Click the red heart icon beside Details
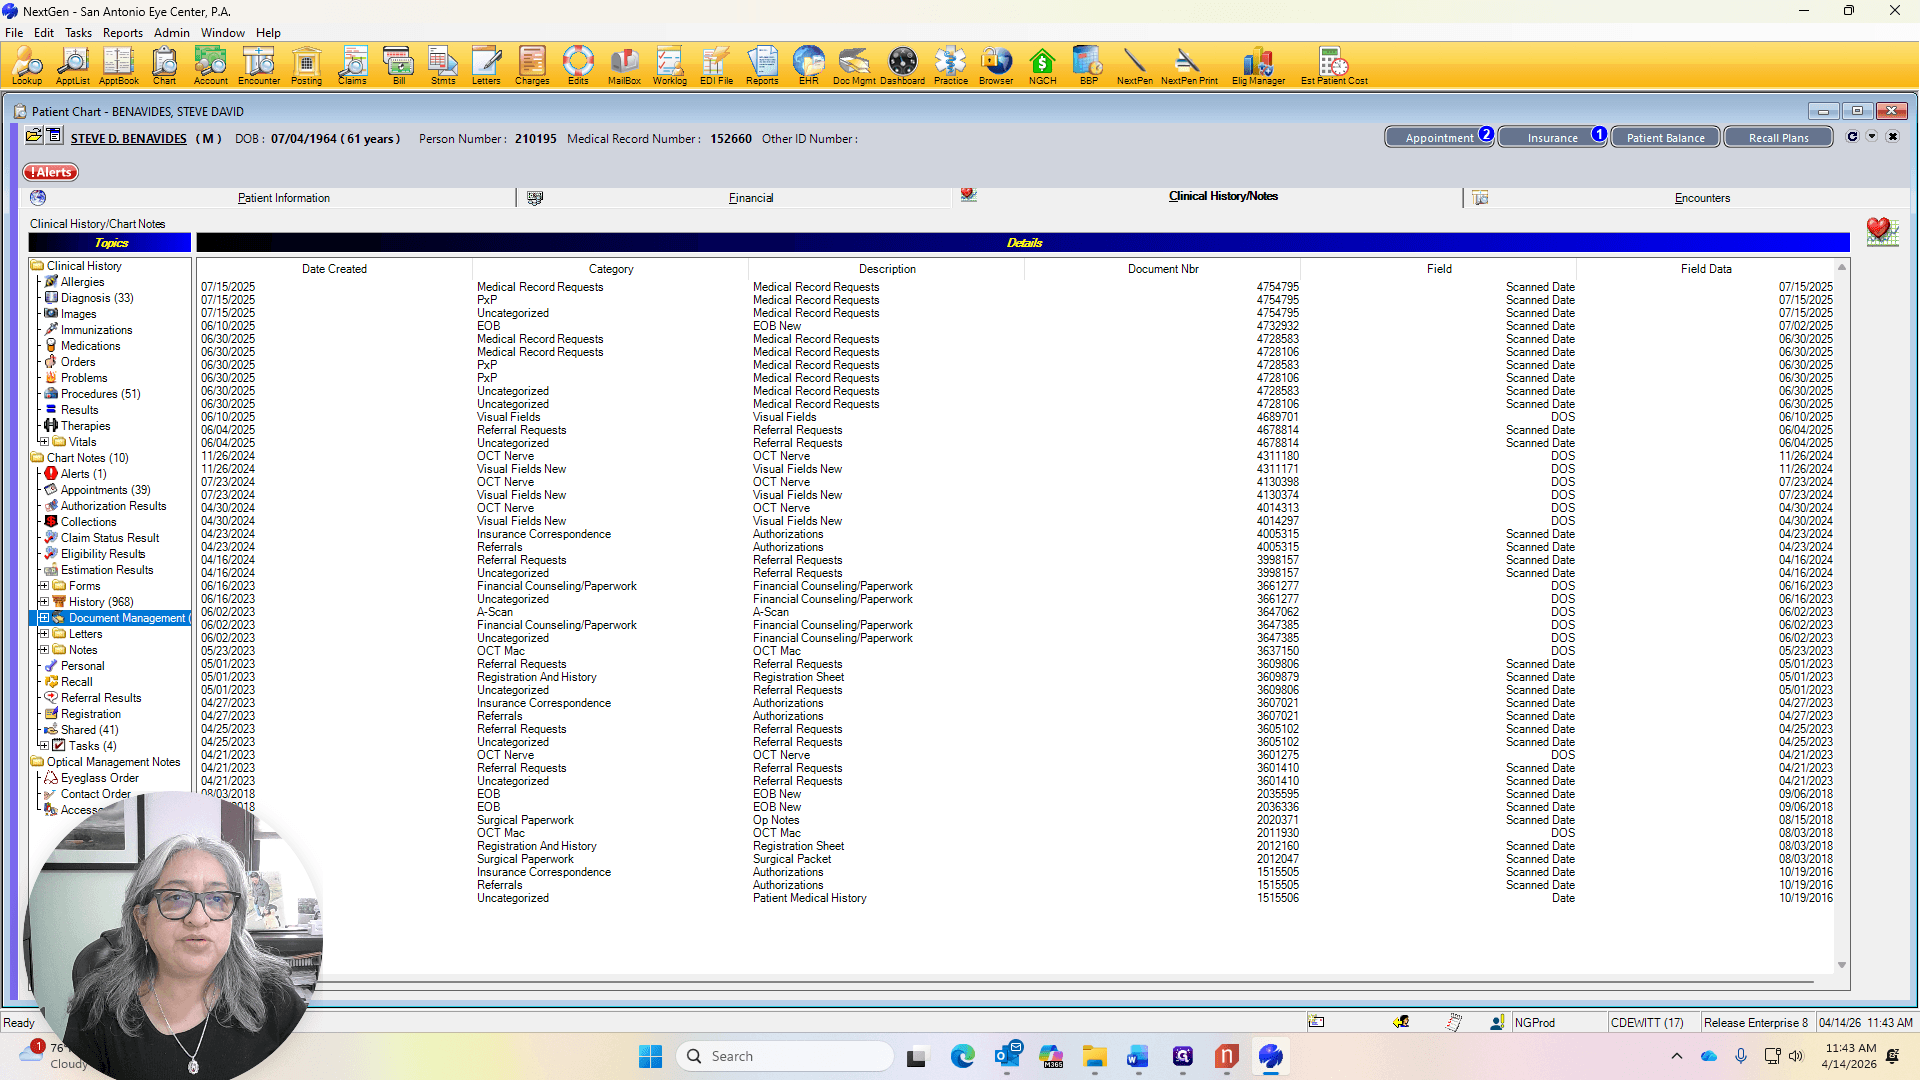The height and width of the screenshot is (1080, 1920). 1882,232
